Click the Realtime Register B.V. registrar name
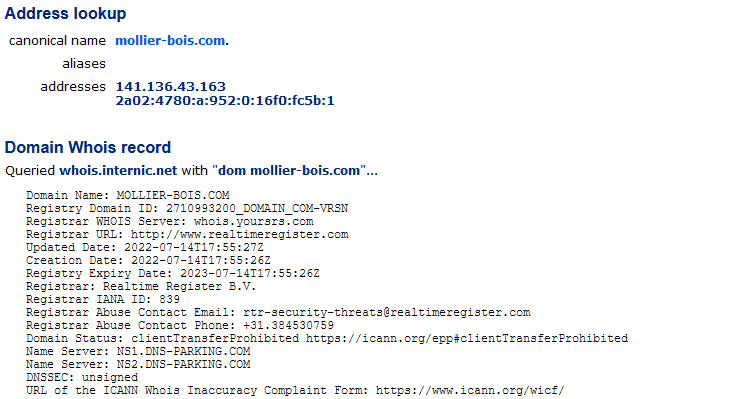The image size is (733, 399). click(x=180, y=286)
